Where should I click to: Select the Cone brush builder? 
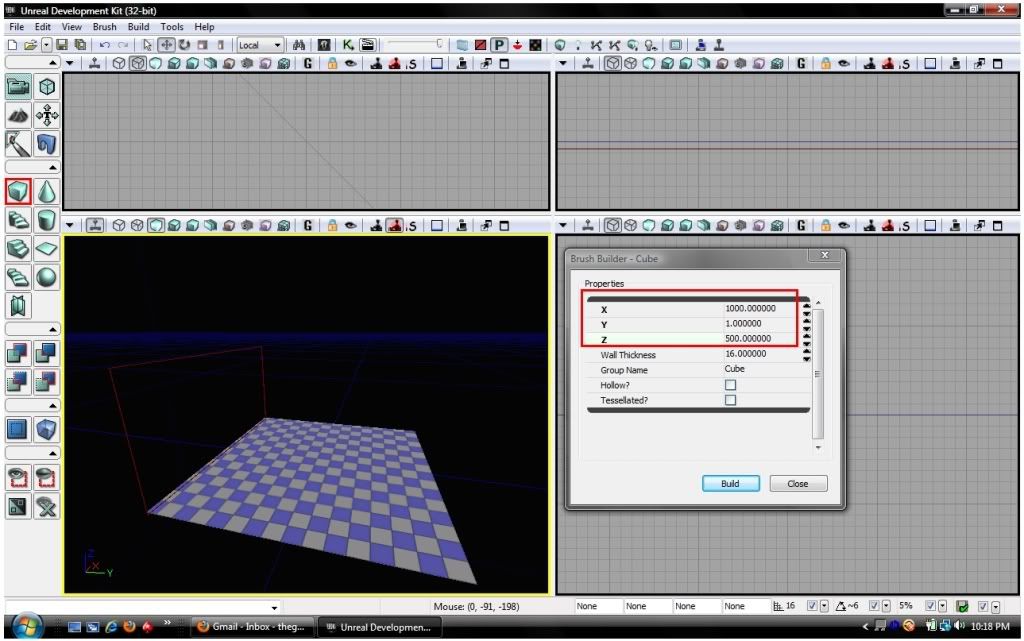click(x=46, y=192)
